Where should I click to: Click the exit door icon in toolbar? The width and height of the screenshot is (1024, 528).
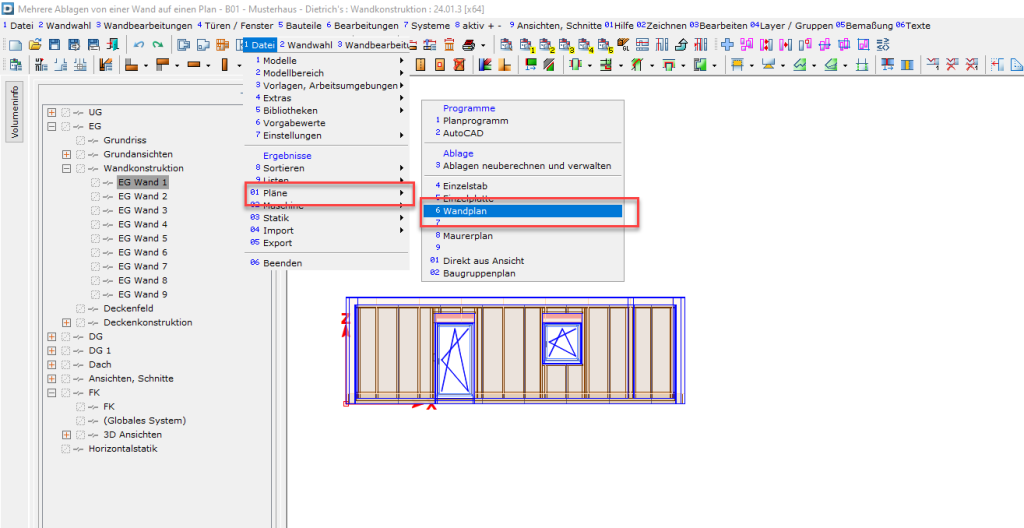tap(113, 45)
